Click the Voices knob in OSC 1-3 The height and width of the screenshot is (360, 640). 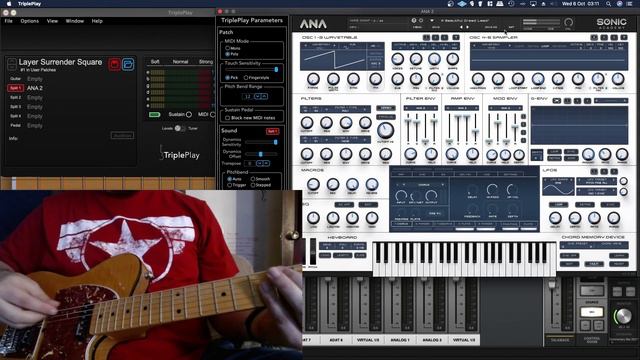point(398,59)
